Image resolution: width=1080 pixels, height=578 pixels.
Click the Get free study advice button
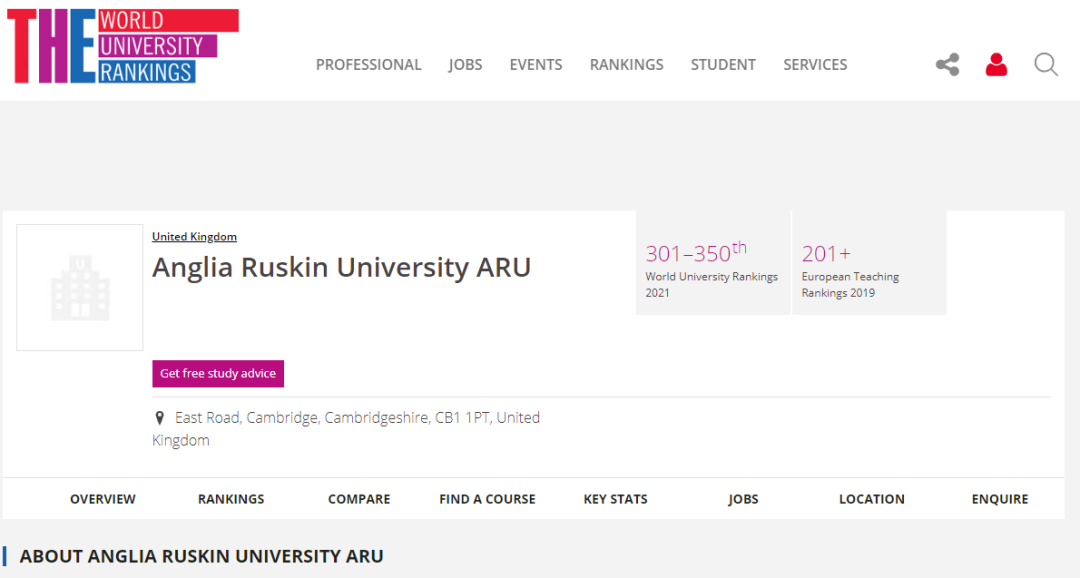coord(218,373)
